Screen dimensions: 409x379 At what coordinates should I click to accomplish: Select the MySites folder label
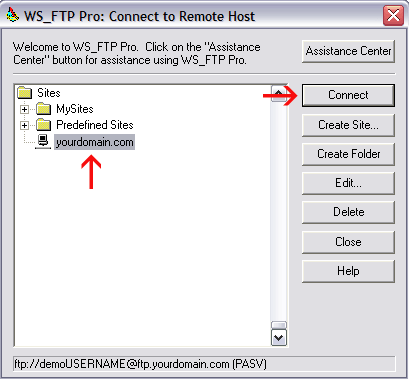coord(75,109)
